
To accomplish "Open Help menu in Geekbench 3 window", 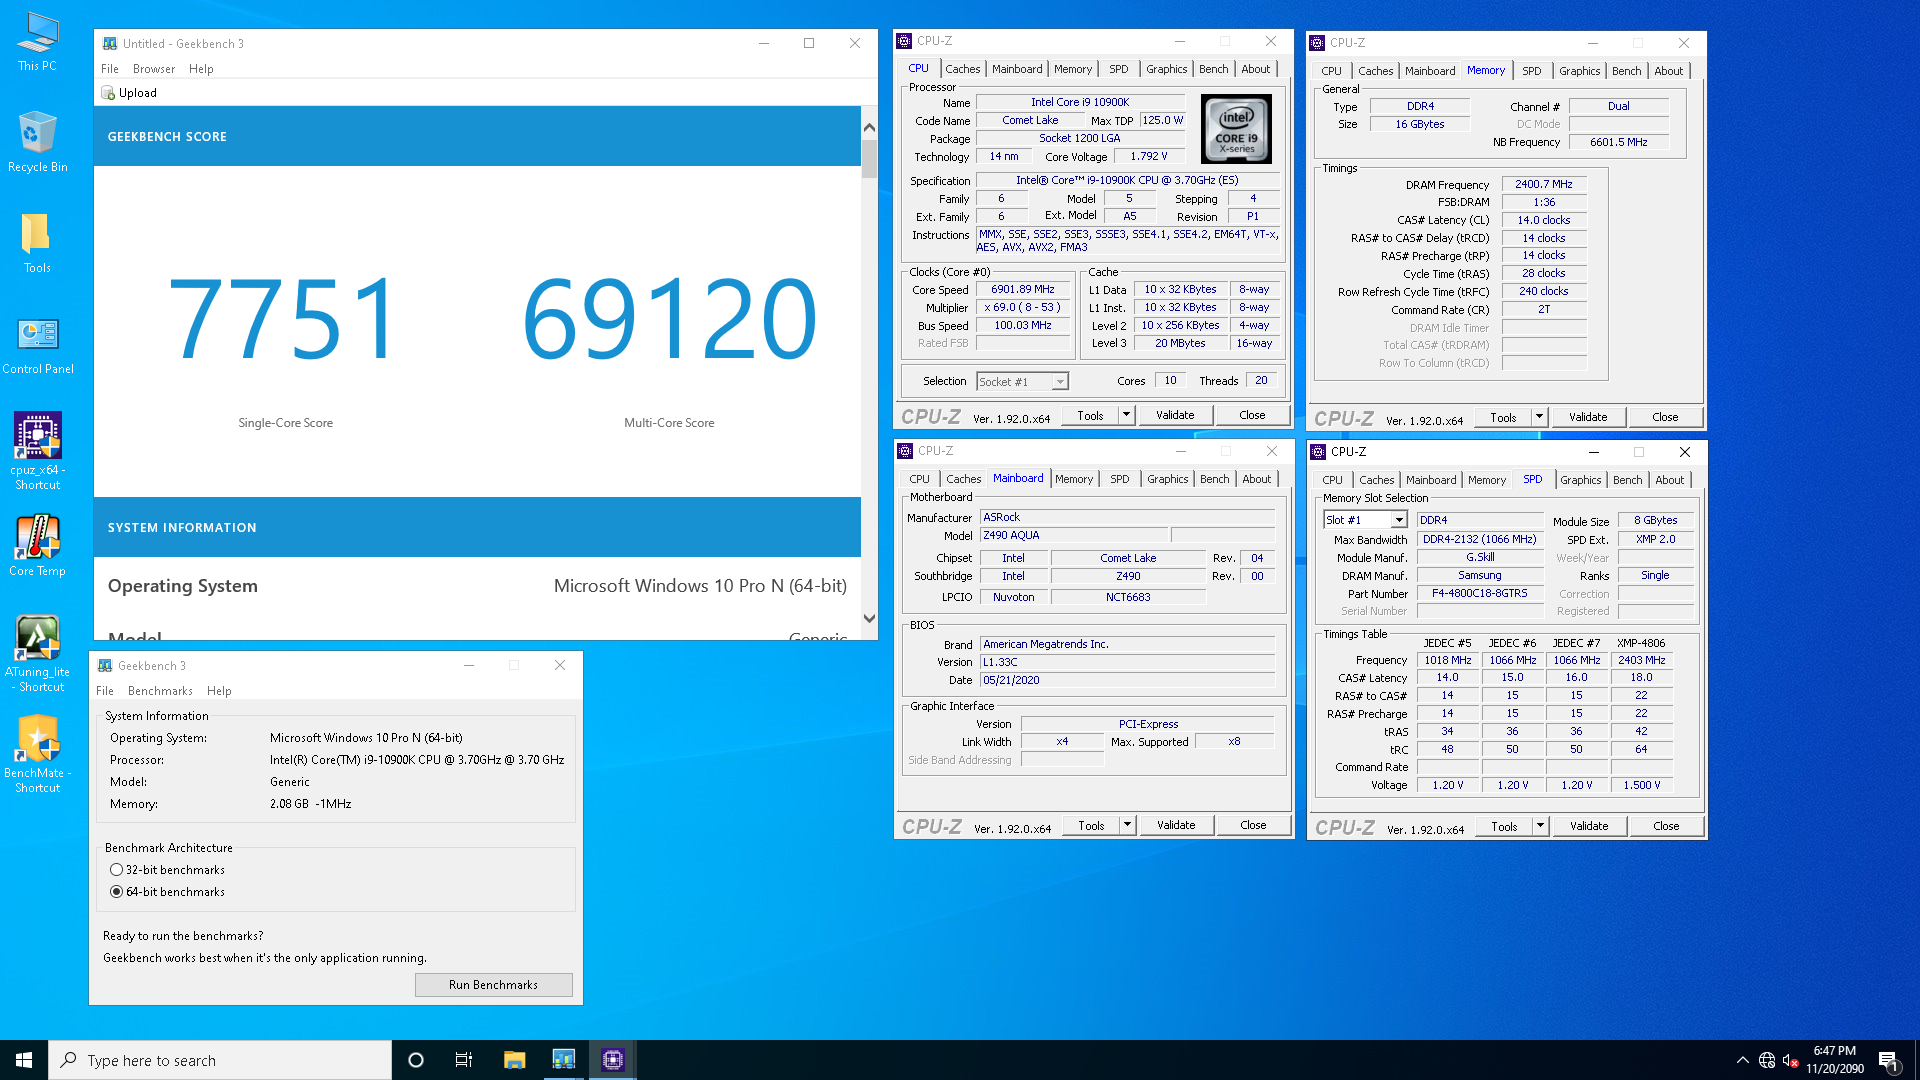I will tap(219, 691).
